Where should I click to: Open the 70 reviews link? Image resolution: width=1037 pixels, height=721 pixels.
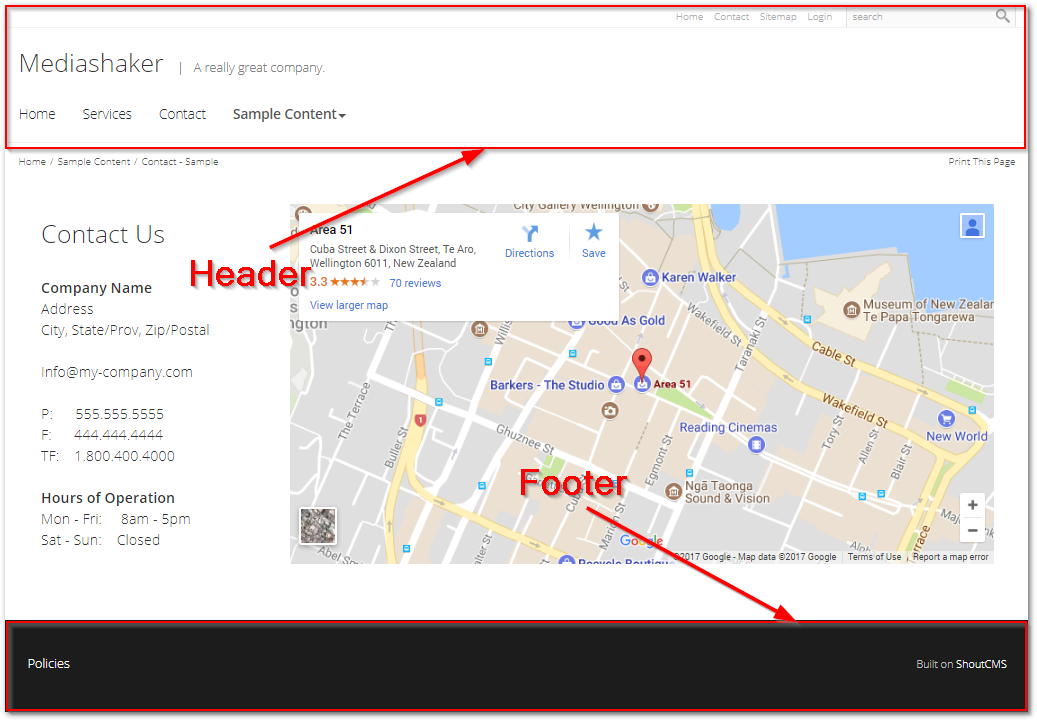[x=415, y=283]
